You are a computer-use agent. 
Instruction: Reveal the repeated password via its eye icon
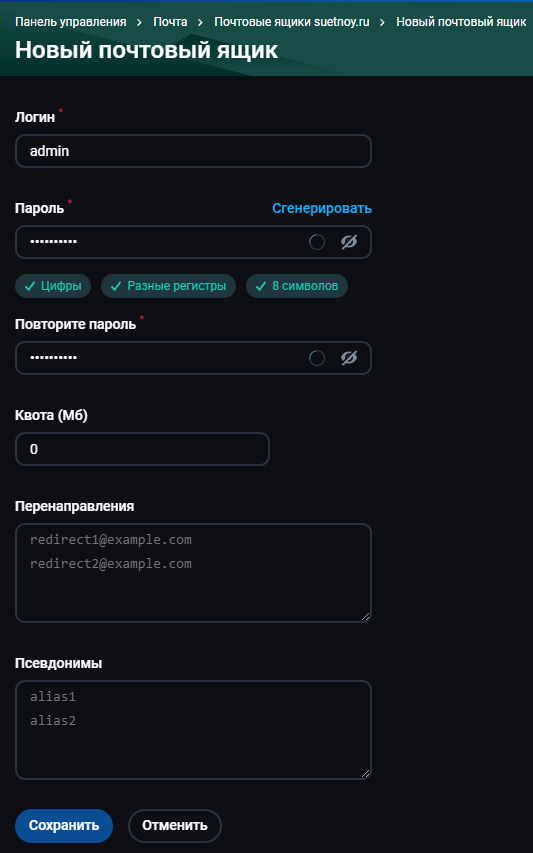pyautogui.click(x=349, y=358)
